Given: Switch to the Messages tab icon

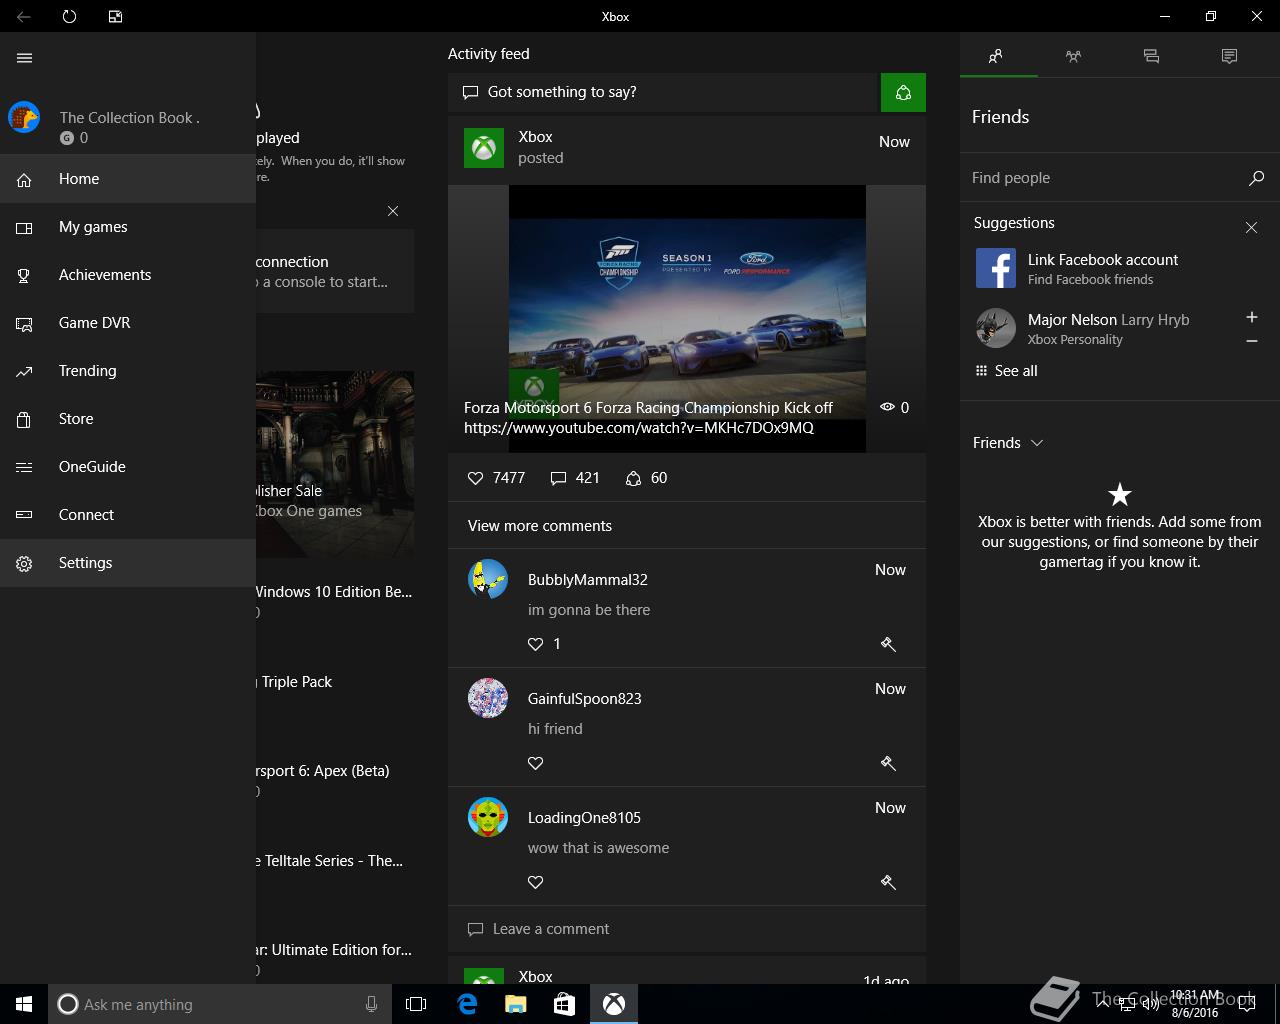Looking at the screenshot, I should (1151, 56).
